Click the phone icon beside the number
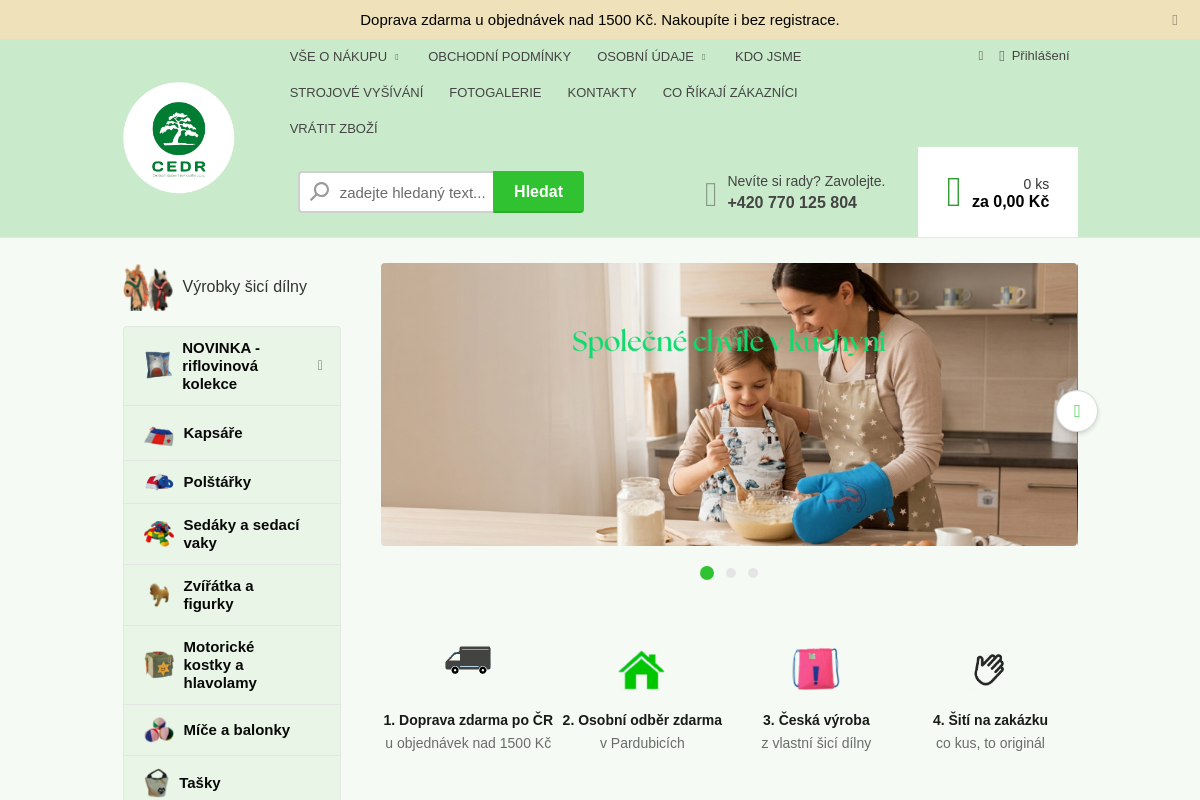The width and height of the screenshot is (1200, 800). (711, 194)
